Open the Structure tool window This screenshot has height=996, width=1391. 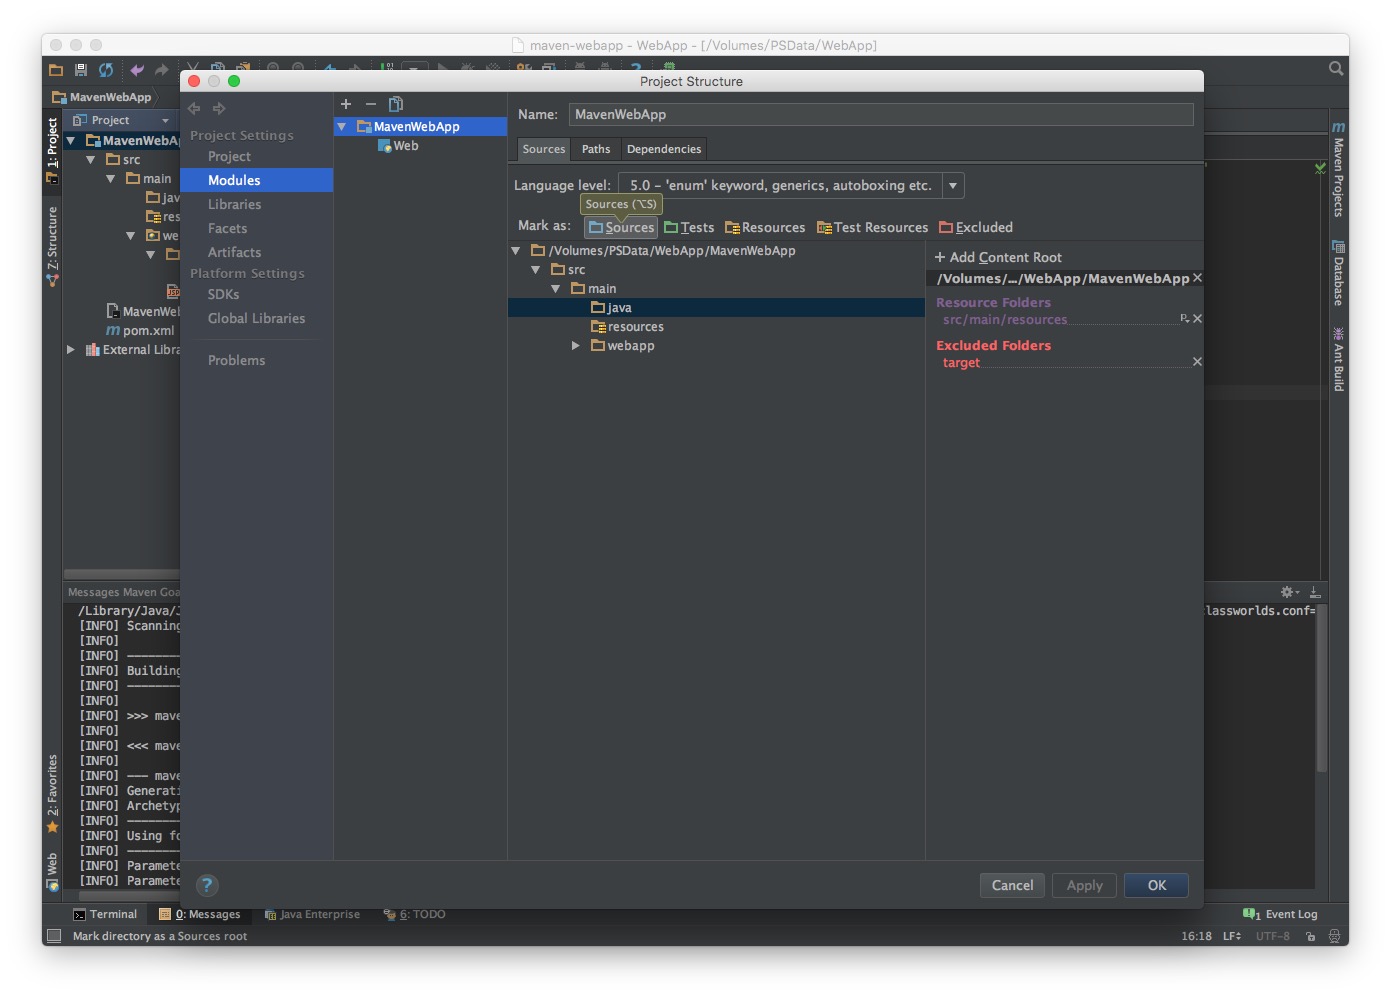(52, 247)
